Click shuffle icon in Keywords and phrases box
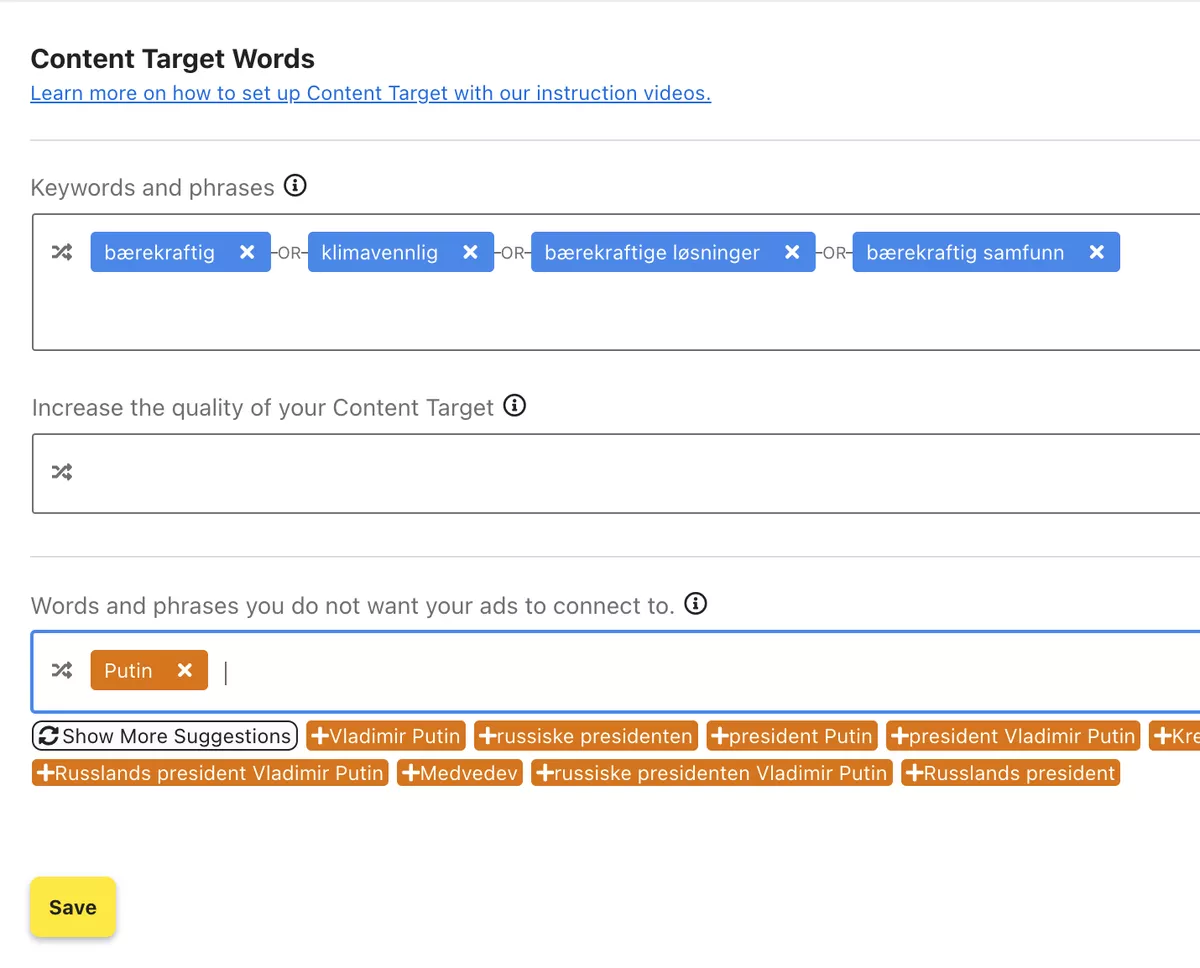Screen dimensions: 1200x968 pyautogui.click(x=62, y=253)
